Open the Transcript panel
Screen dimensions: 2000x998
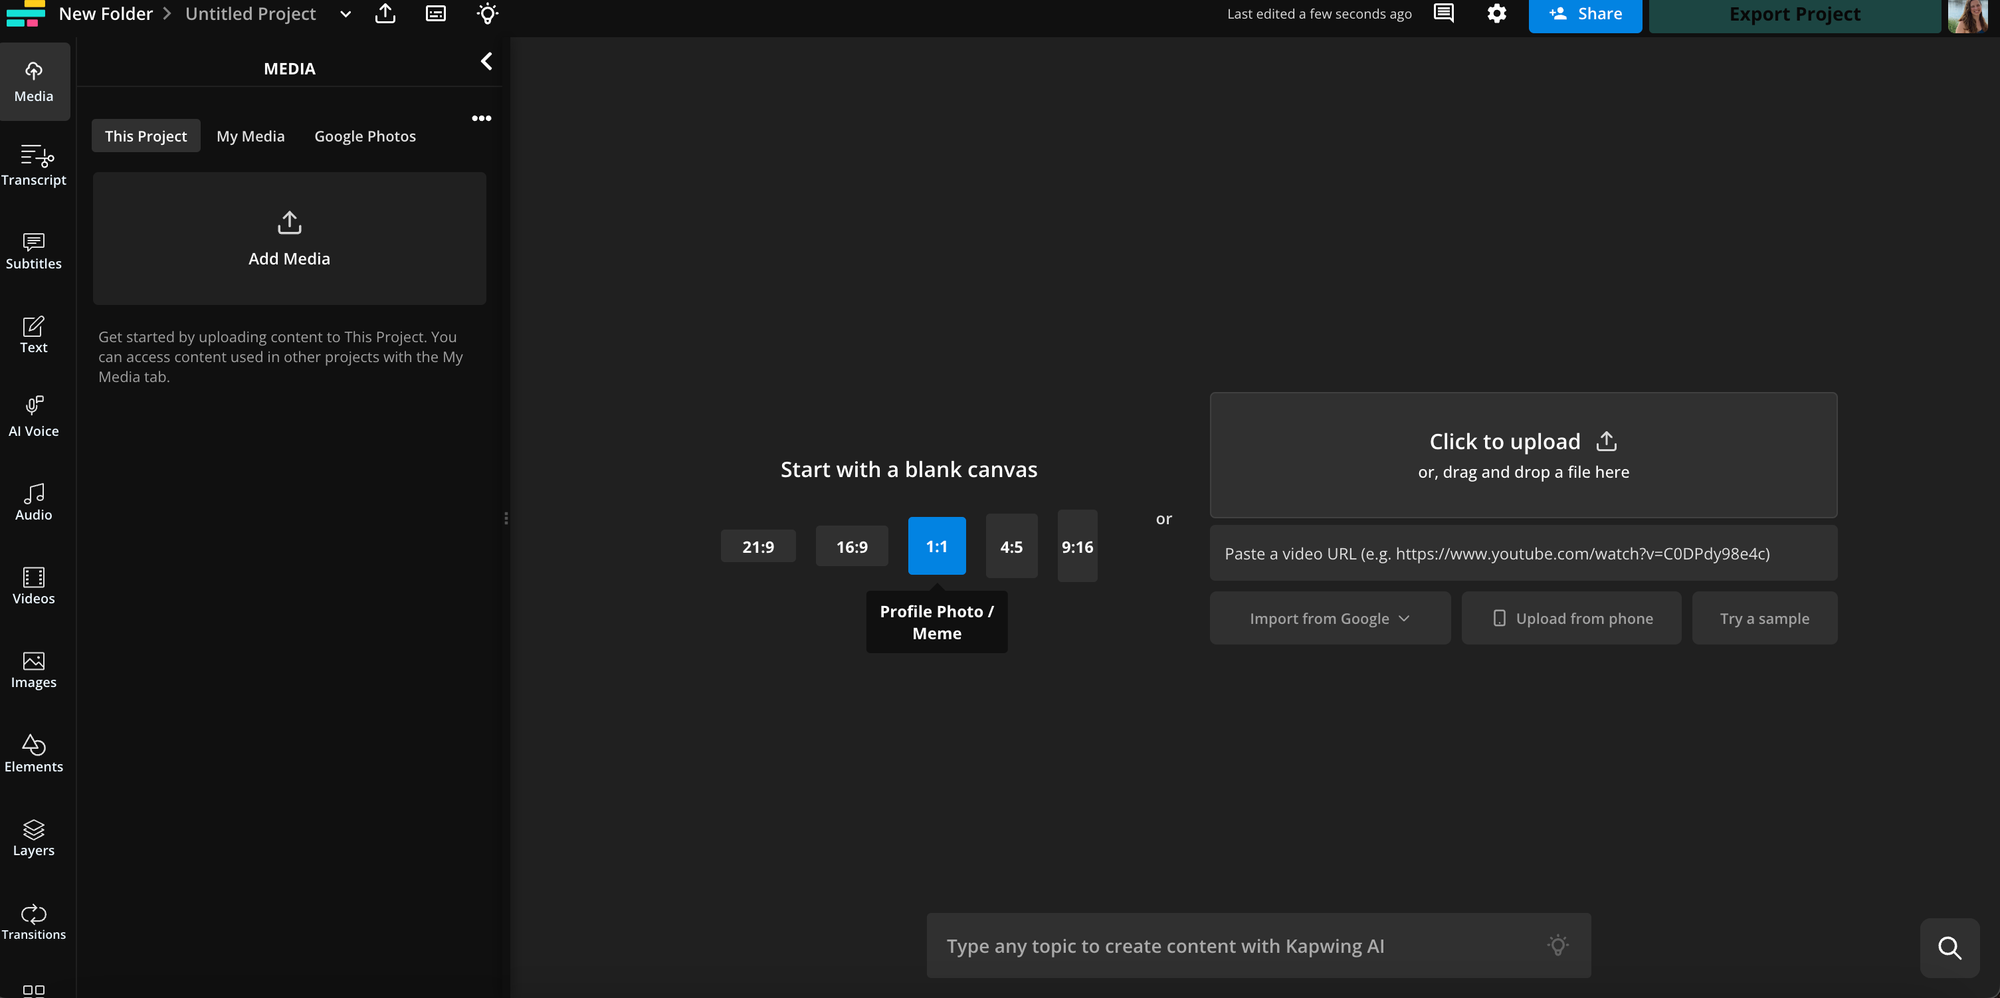tap(34, 165)
